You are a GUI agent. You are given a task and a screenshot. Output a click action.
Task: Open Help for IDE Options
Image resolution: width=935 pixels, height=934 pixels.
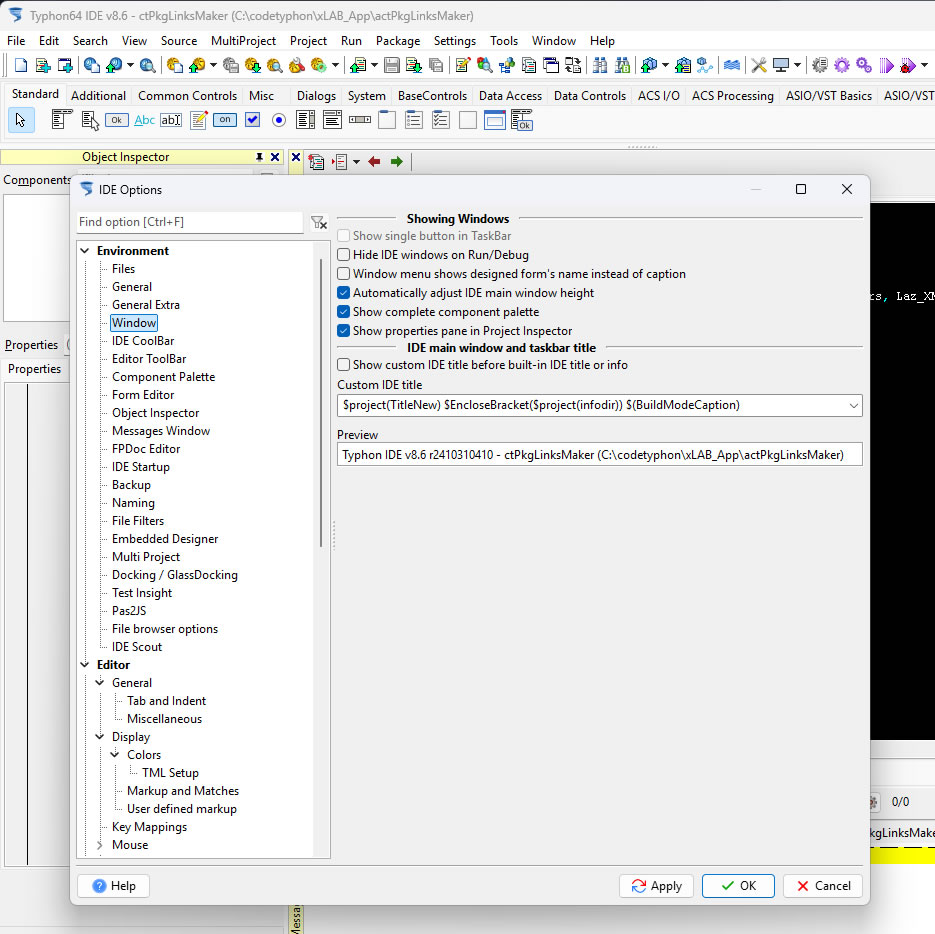113,886
